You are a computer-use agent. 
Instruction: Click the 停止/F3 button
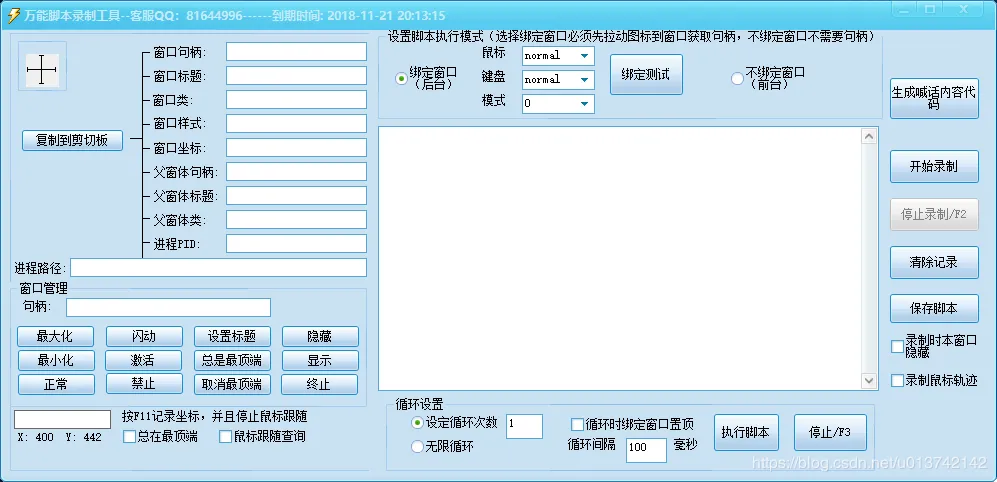pos(830,432)
